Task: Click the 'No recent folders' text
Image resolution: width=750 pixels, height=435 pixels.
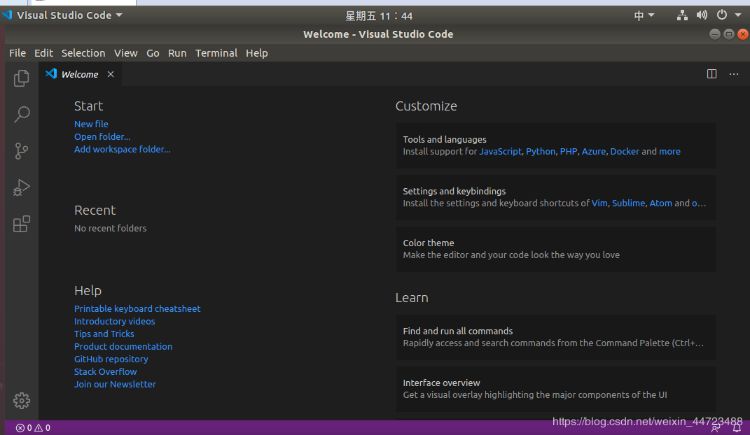Action: [x=110, y=229]
